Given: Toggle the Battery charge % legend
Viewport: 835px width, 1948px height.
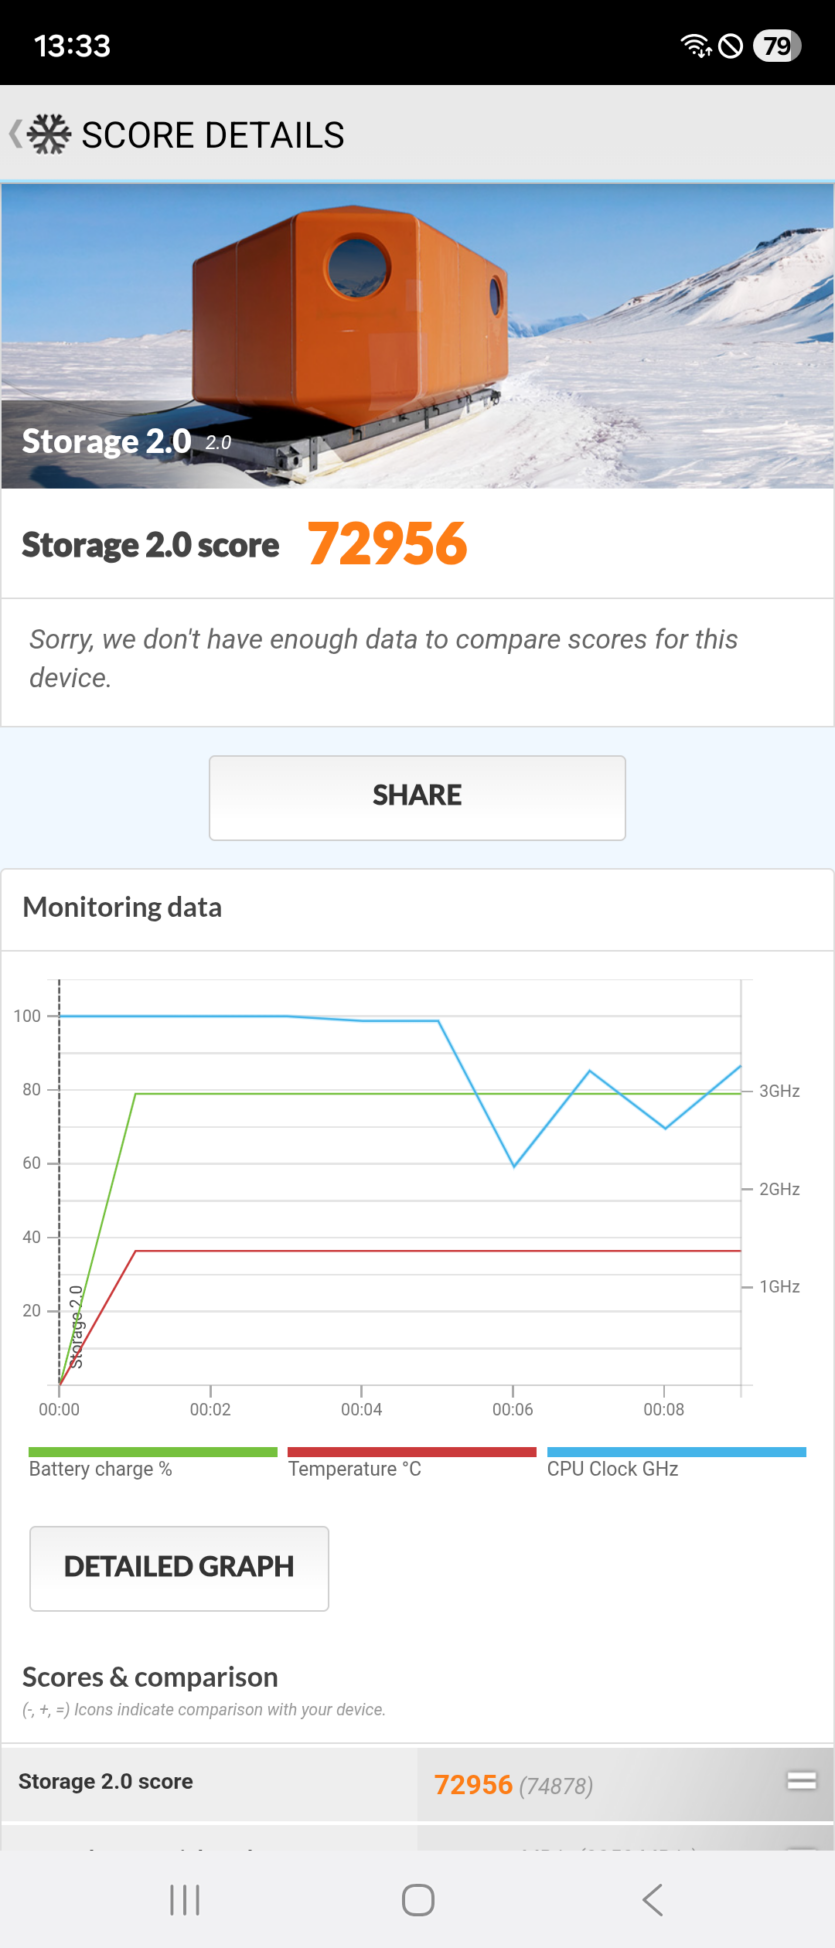Looking at the screenshot, I should pos(153,1463).
